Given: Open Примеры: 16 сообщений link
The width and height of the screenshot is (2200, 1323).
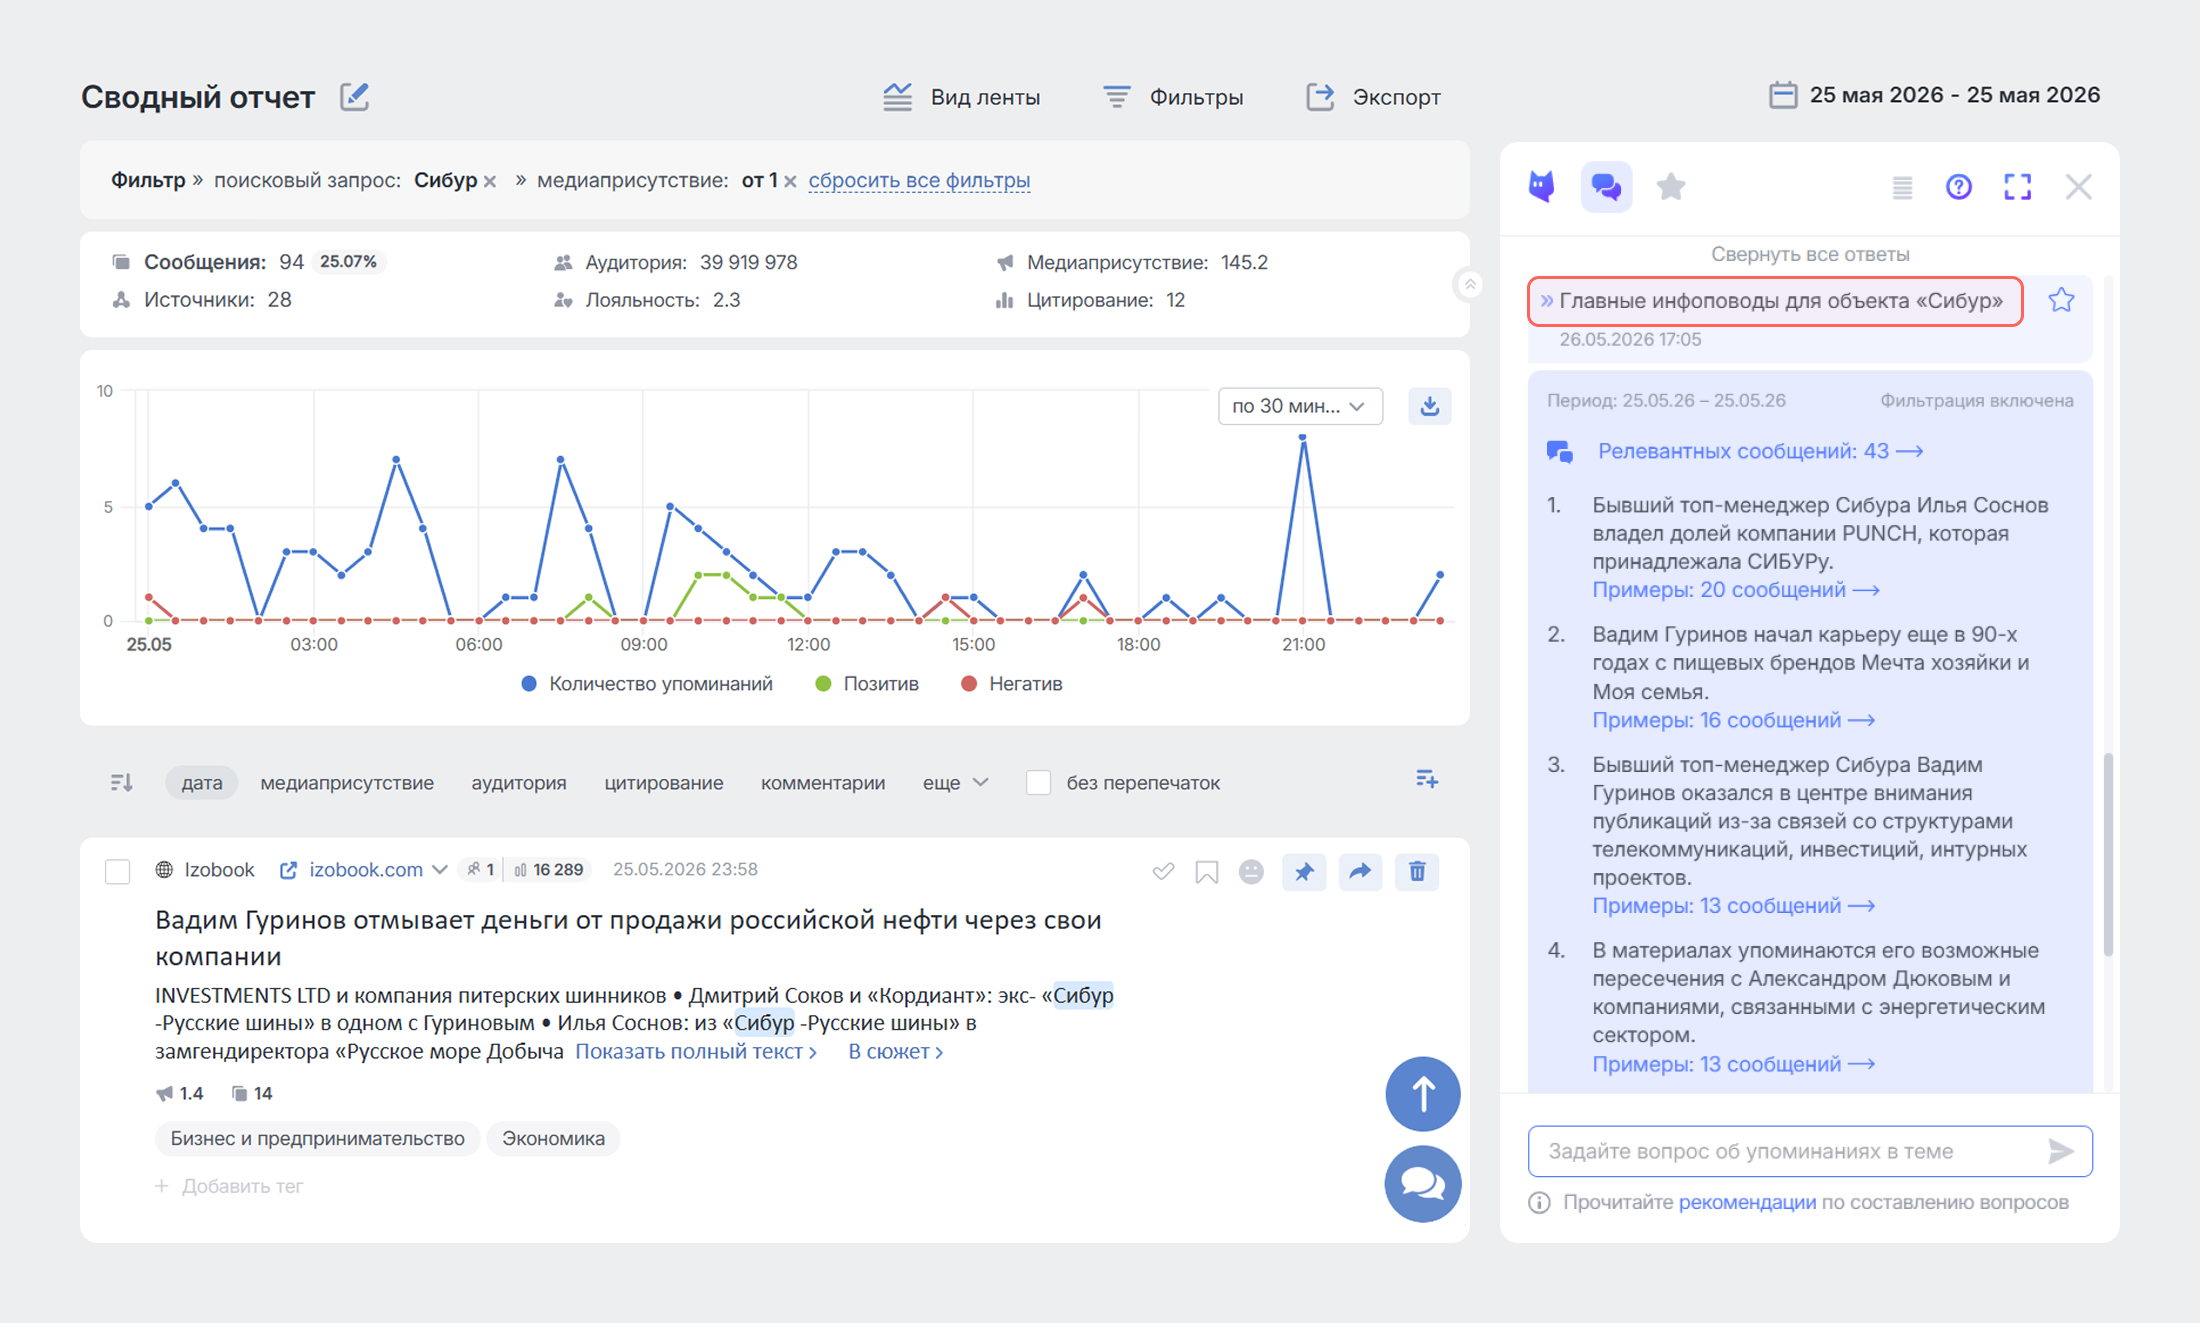Looking at the screenshot, I should (x=1733, y=720).
